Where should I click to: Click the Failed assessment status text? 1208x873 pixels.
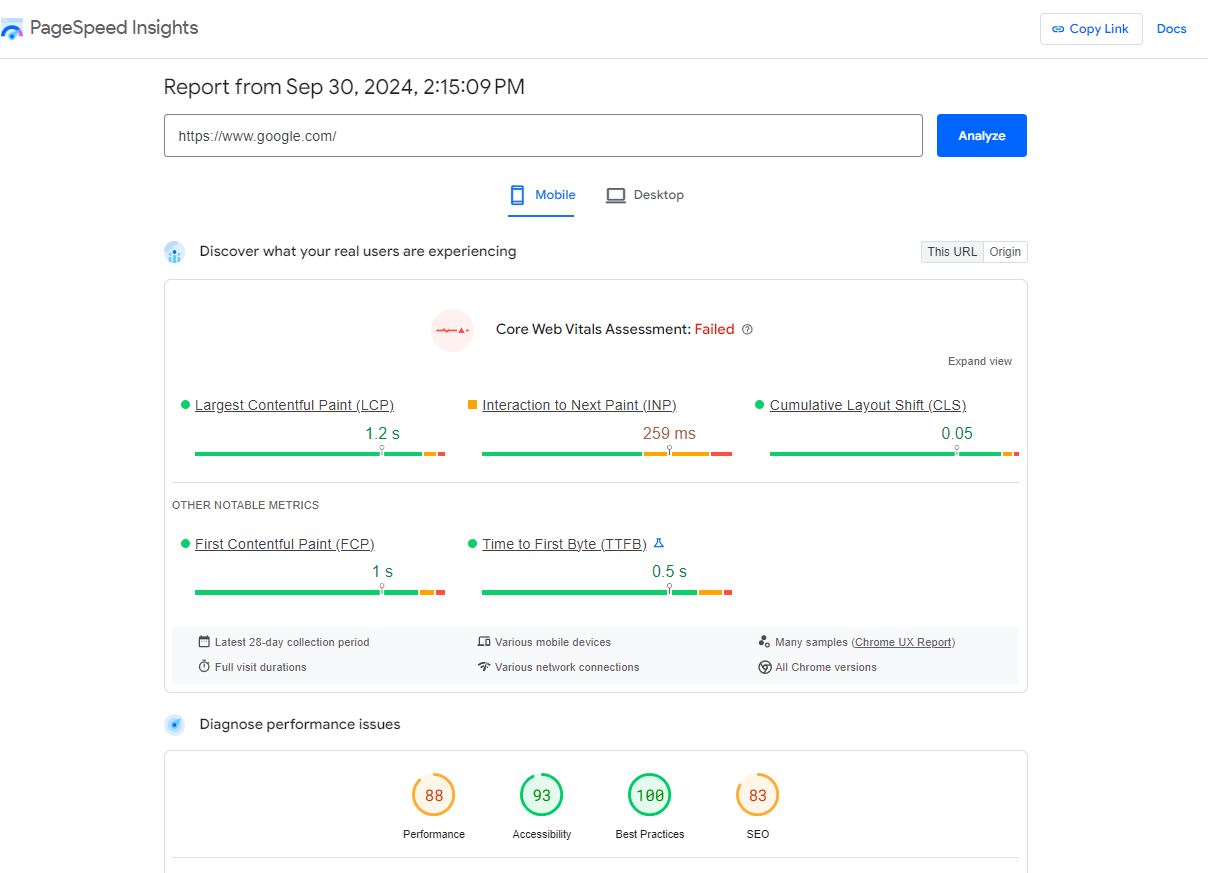715,329
